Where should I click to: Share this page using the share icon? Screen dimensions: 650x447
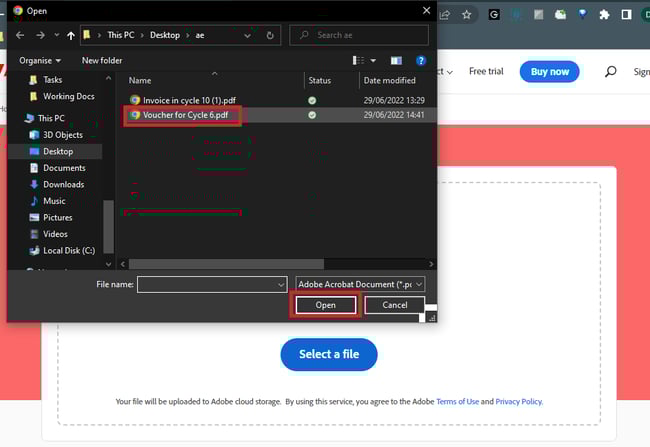445,15
